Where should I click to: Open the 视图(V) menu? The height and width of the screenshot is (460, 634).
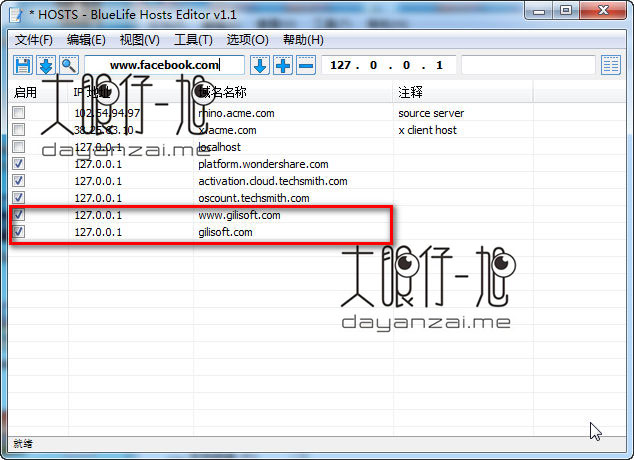coord(139,40)
